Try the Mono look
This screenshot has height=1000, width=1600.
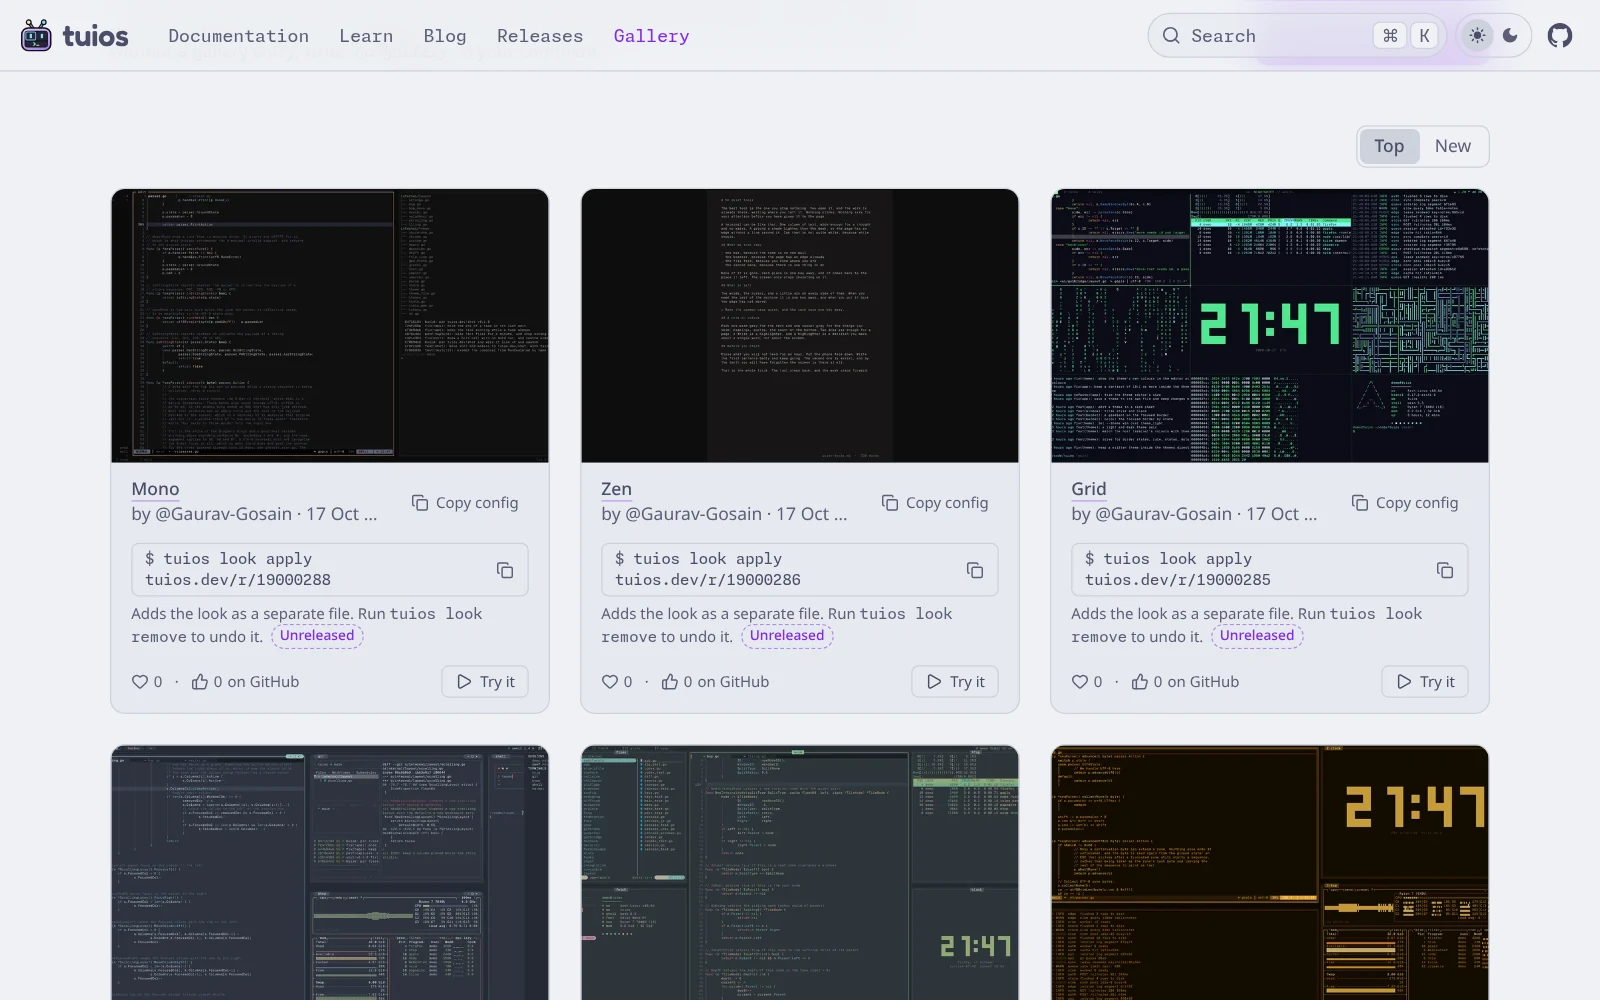pyautogui.click(x=485, y=682)
